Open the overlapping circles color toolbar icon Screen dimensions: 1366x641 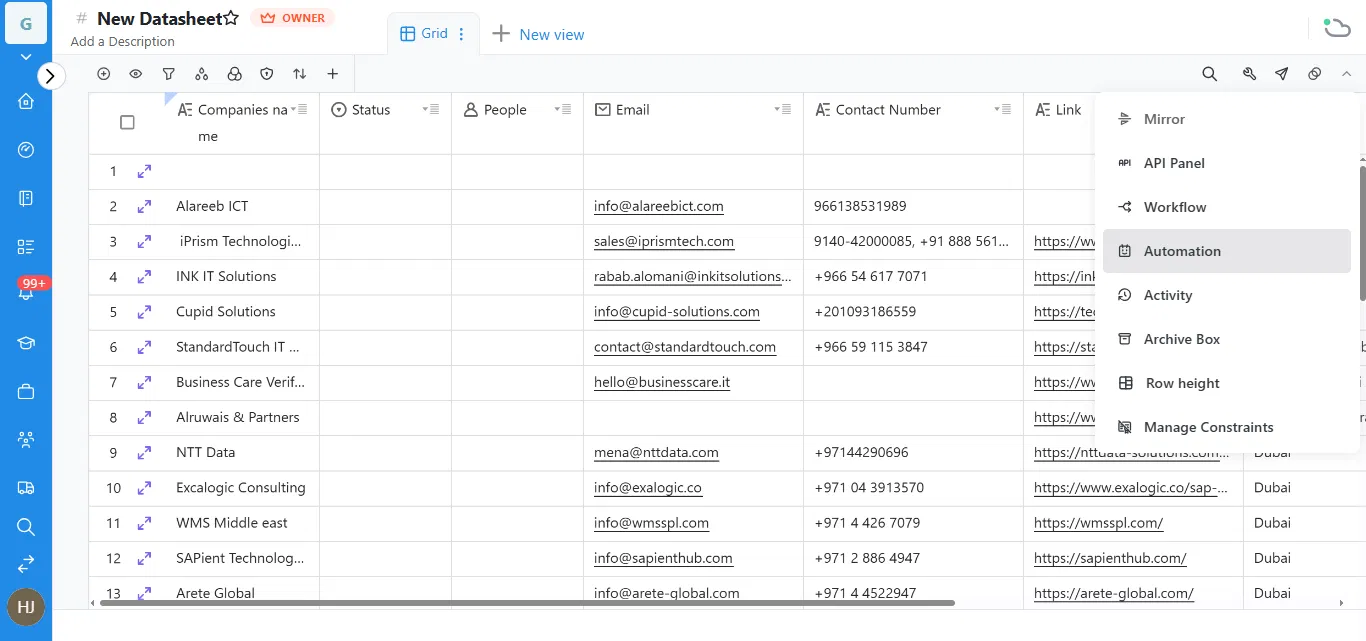[x=234, y=74]
